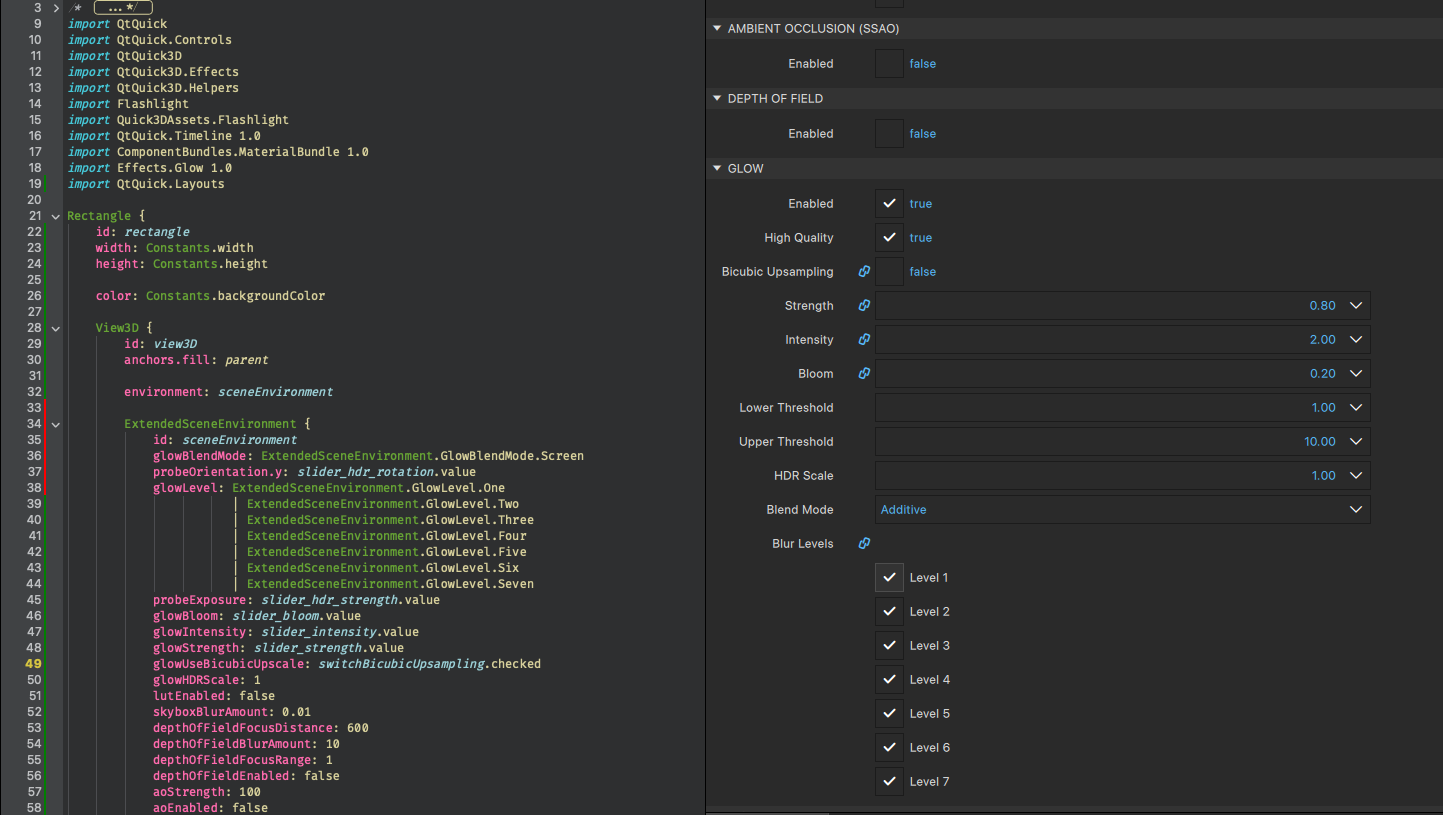Toggle the Level 7 blur checkbox

[x=889, y=781]
